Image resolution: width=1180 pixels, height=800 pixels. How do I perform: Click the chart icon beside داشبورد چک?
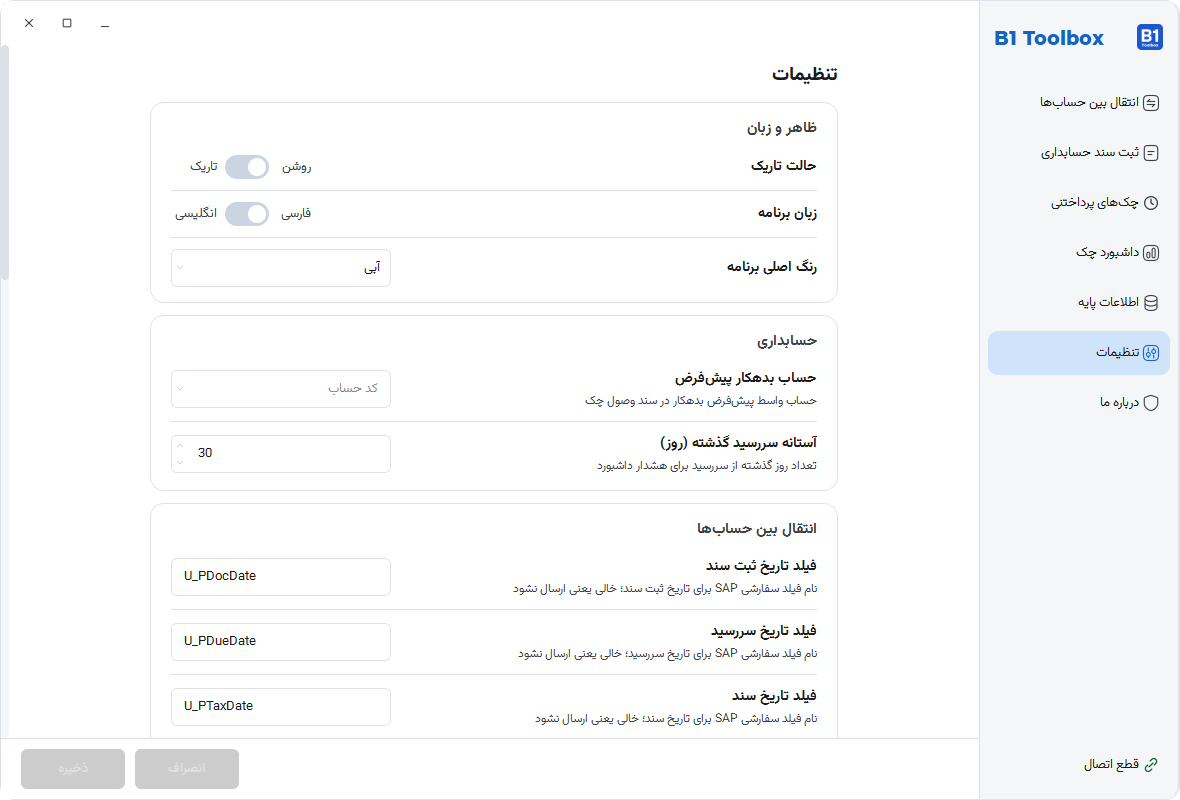(1151, 253)
